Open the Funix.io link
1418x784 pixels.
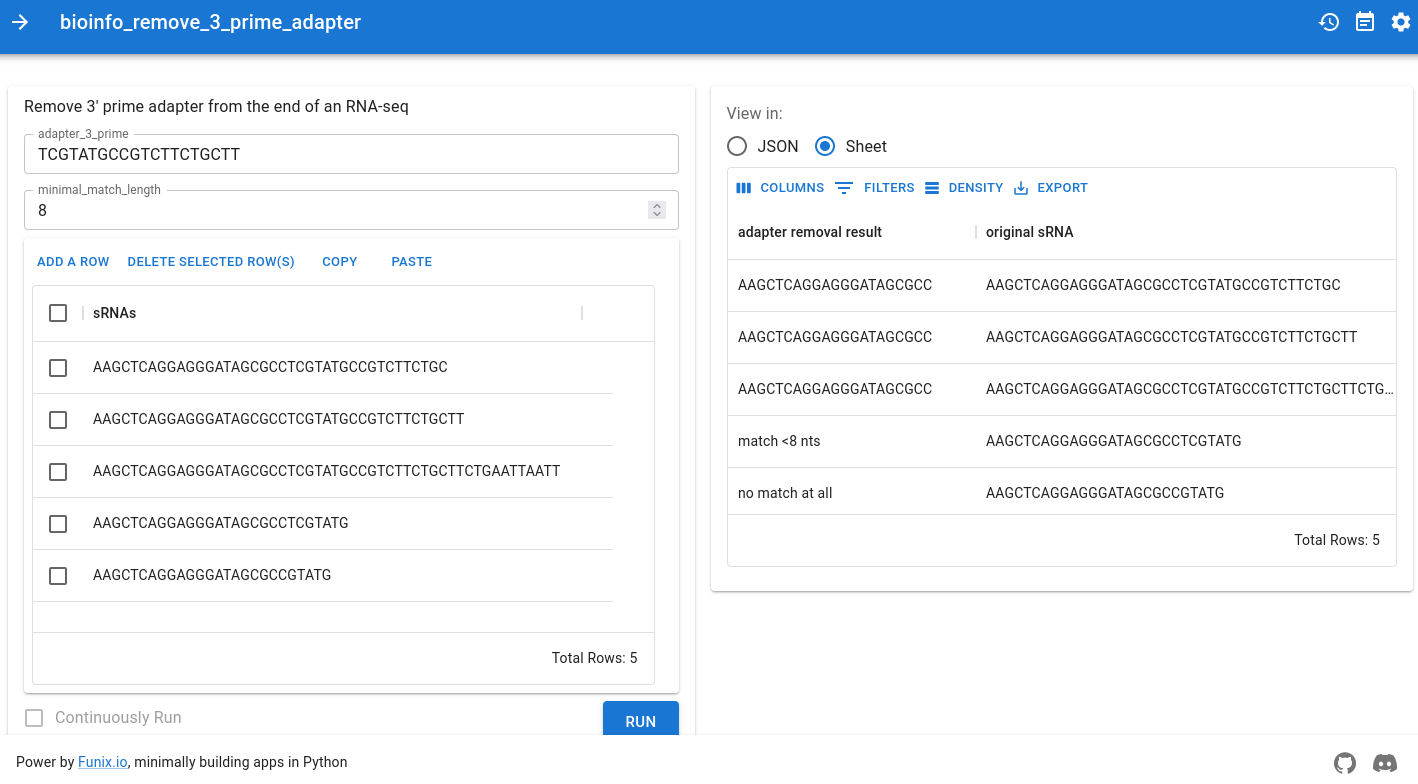point(103,762)
